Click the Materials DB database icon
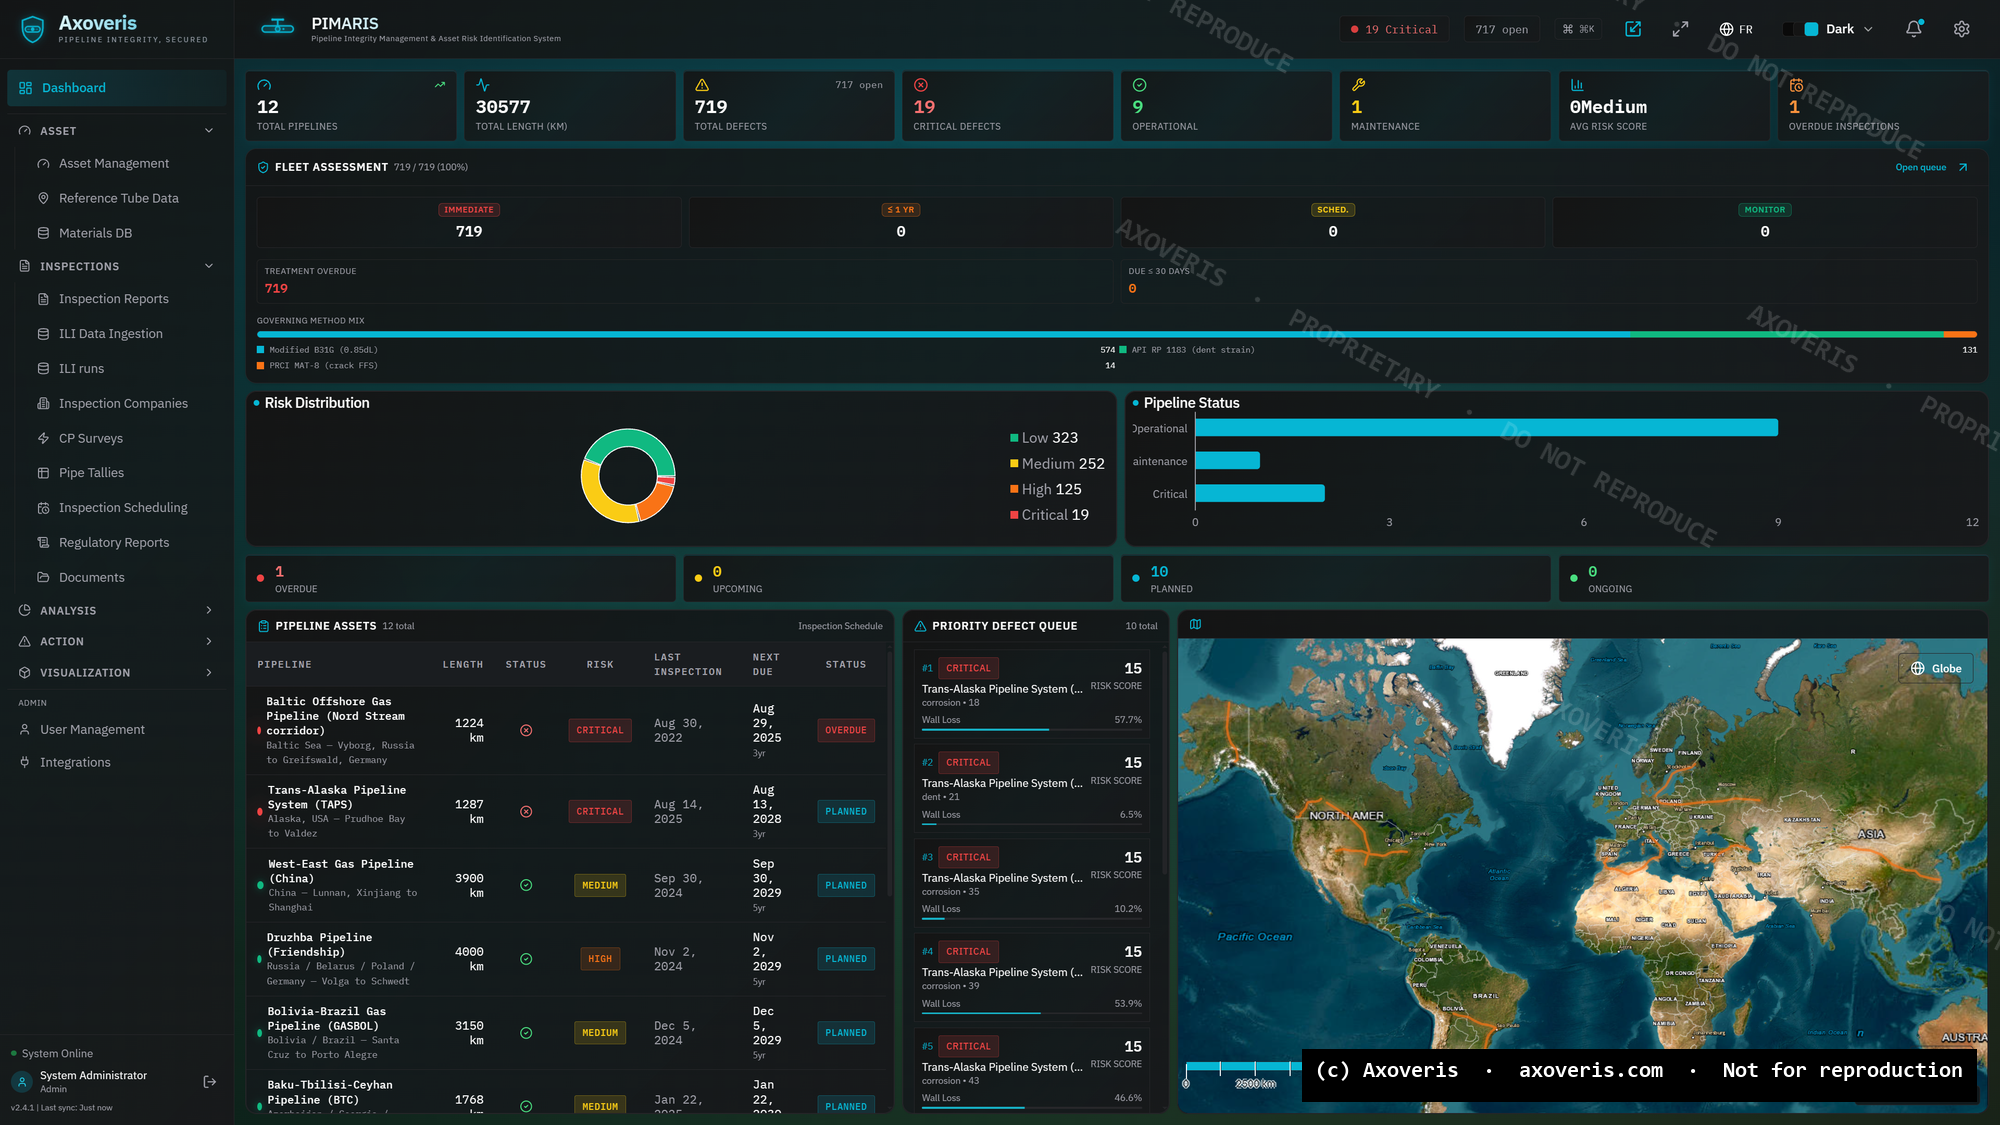Image resolution: width=2000 pixels, height=1125 pixels. point(43,233)
